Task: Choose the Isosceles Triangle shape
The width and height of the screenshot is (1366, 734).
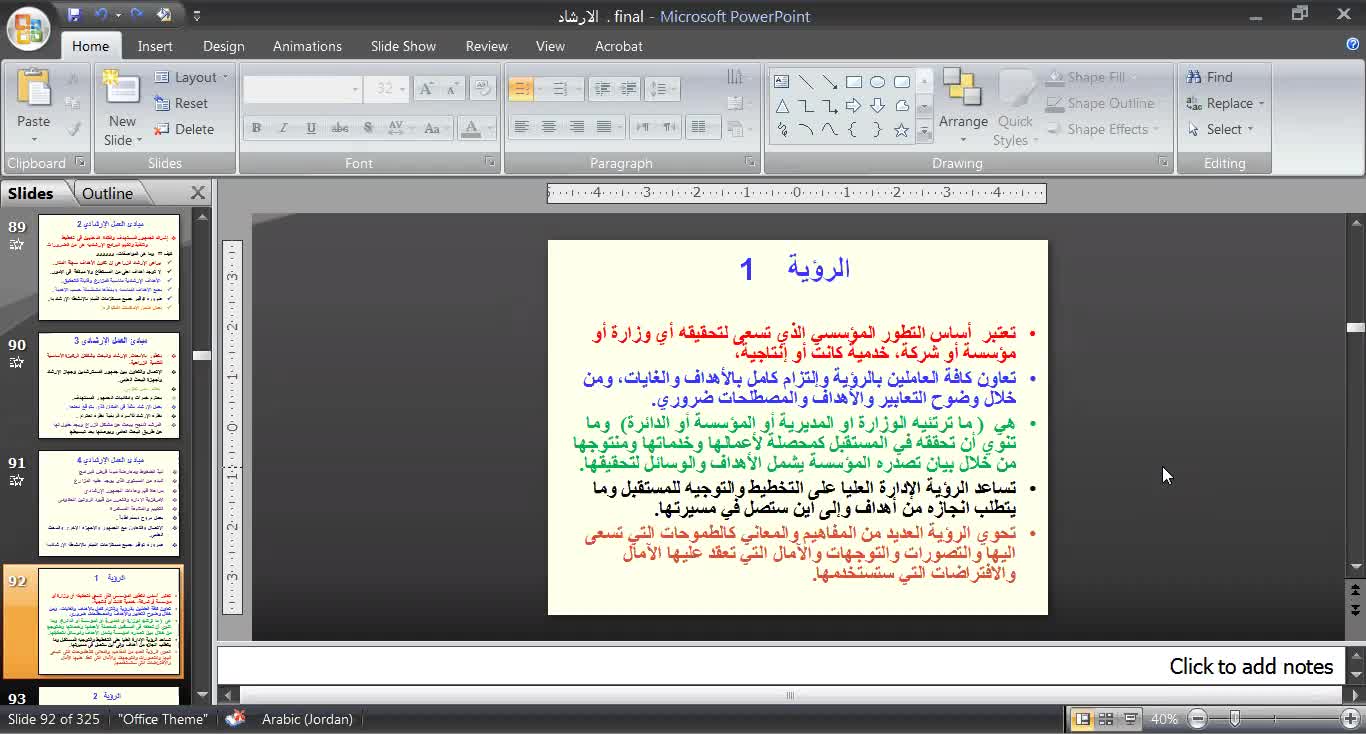Action: click(781, 106)
